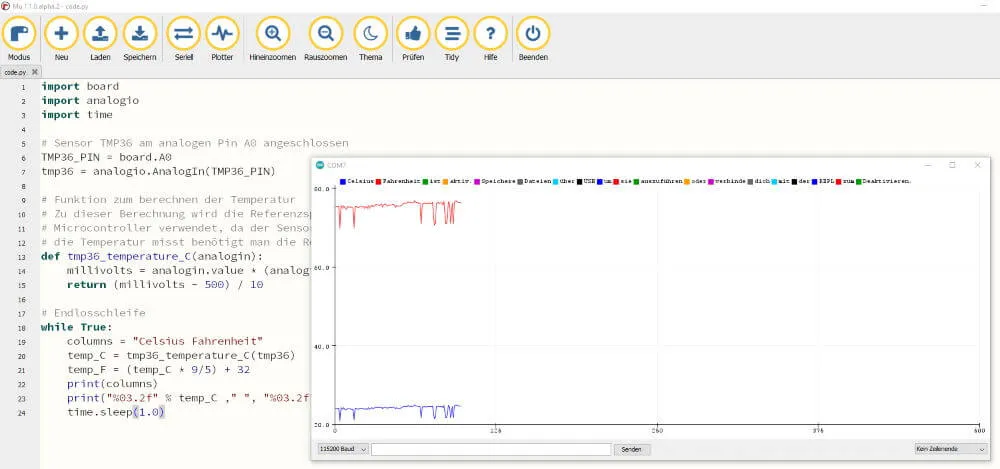This screenshot has width=1000, height=469.
Task: Expand the 115200 Baud rate dropdown
Action: pos(342,450)
